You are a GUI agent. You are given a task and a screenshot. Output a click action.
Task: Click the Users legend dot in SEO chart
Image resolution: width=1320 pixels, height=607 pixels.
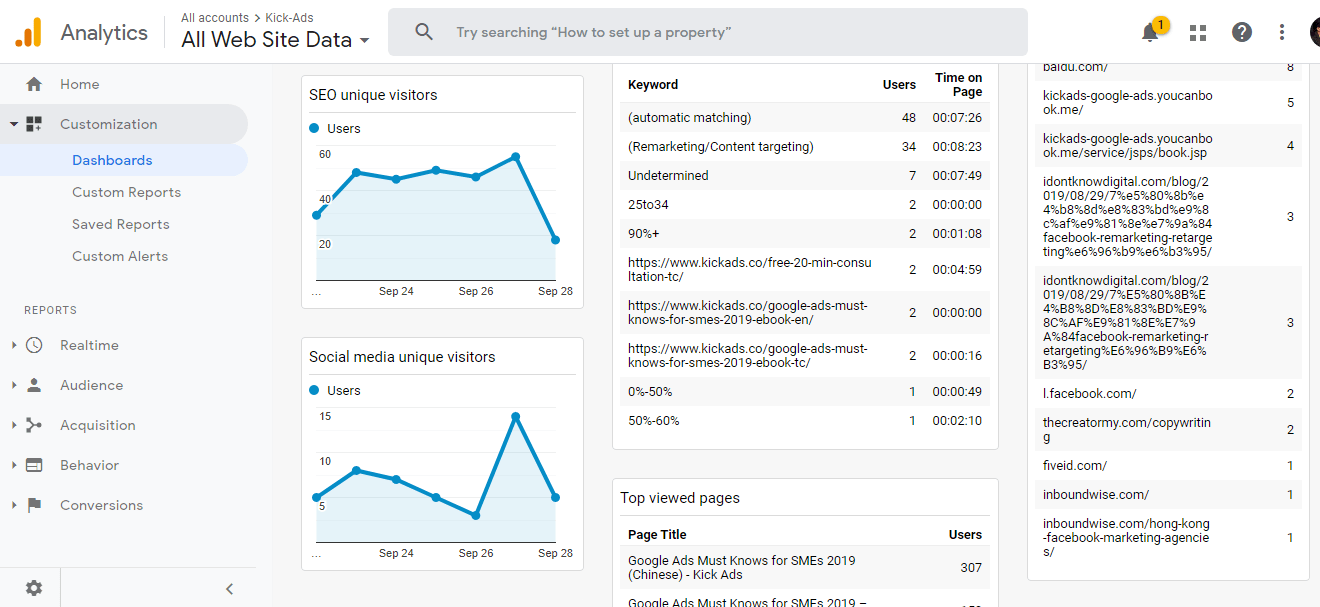pyautogui.click(x=314, y=128)
